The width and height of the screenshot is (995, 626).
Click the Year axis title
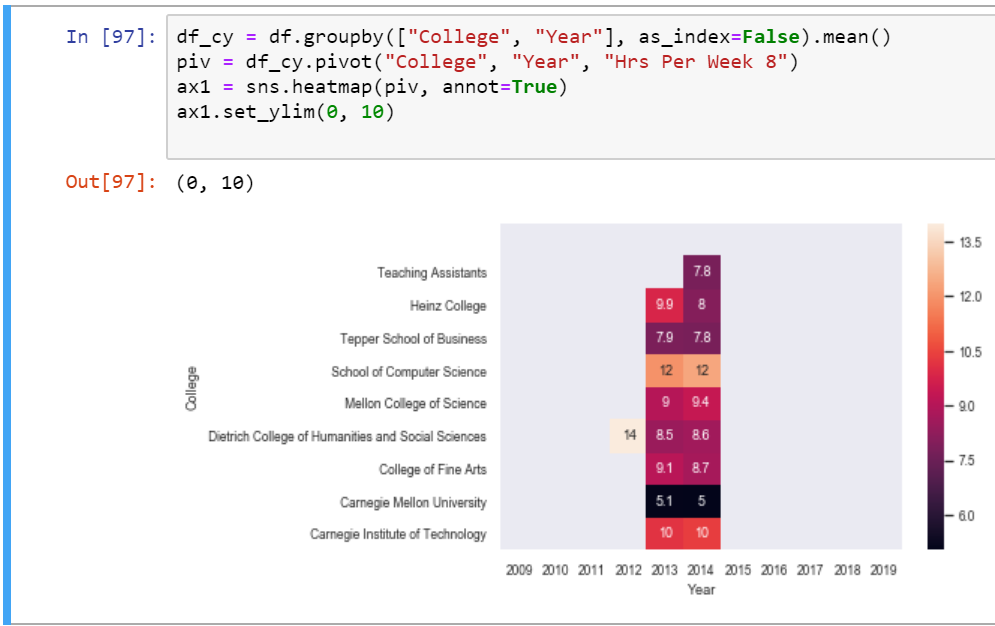[701, 590]
